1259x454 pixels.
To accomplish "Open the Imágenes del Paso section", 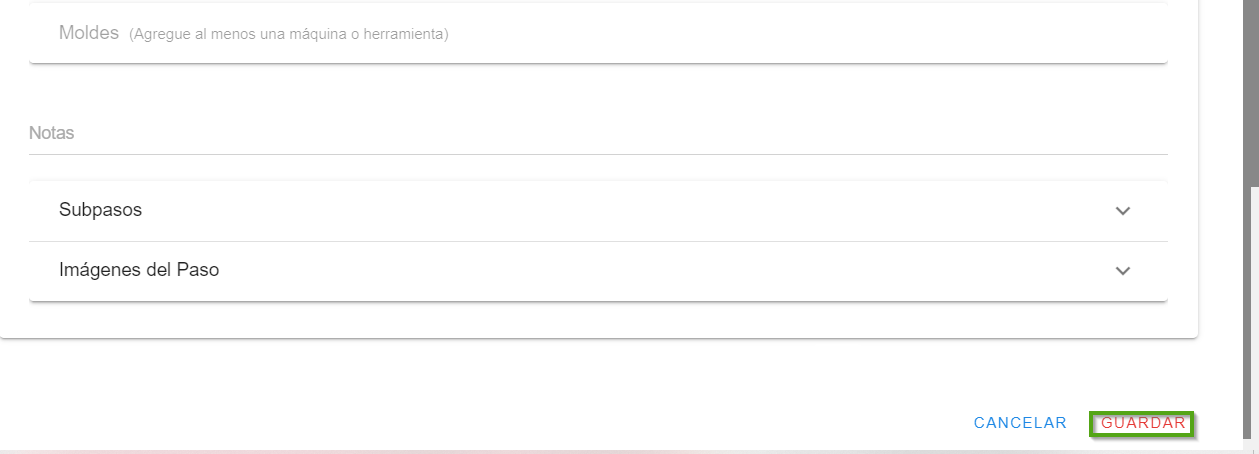I will pos(598,270).
